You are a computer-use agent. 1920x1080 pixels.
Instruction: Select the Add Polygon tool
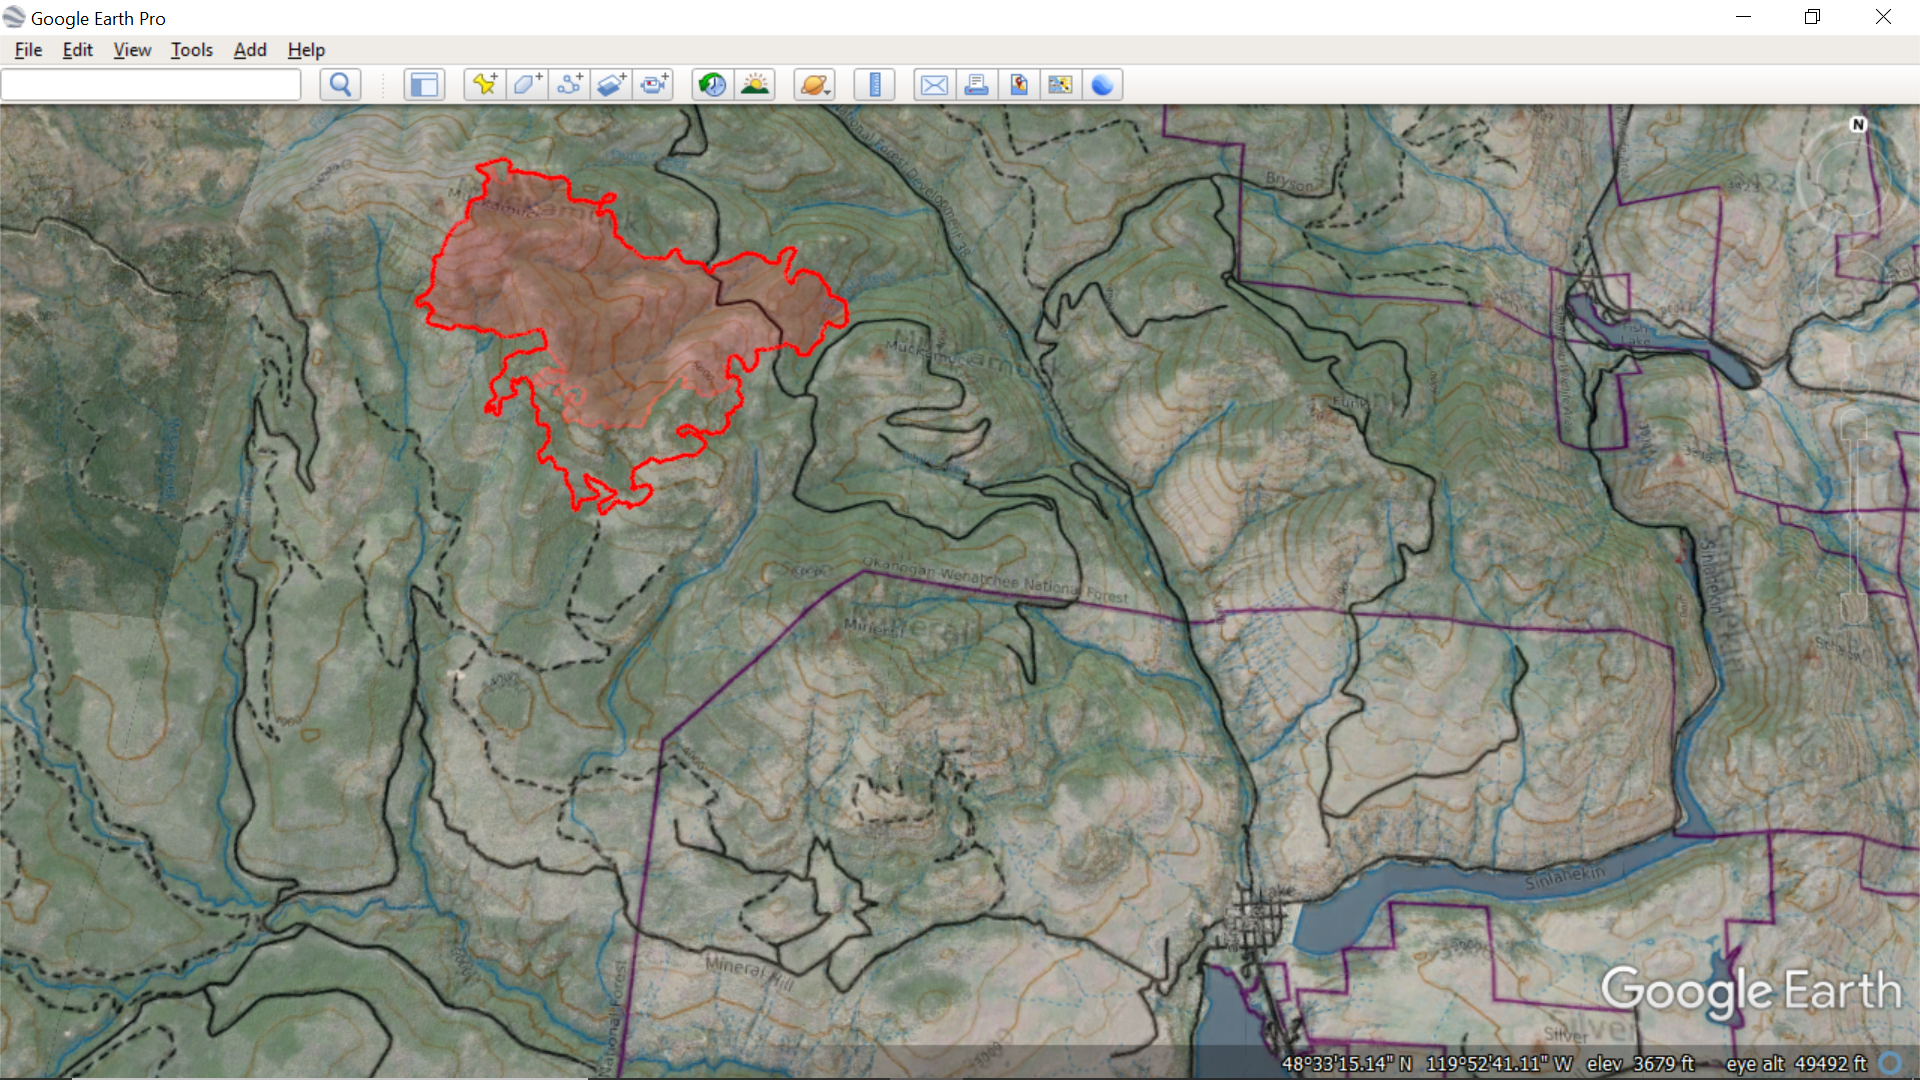[527, 85]
